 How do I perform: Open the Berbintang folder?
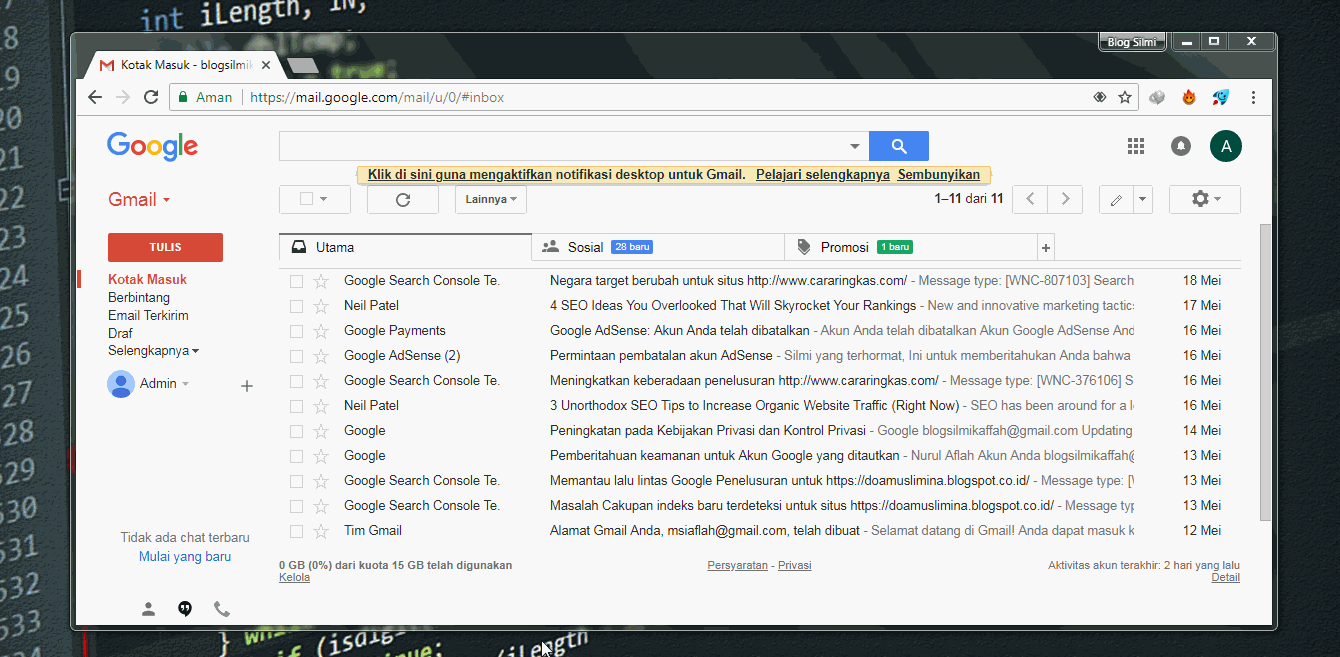point(139,298)
